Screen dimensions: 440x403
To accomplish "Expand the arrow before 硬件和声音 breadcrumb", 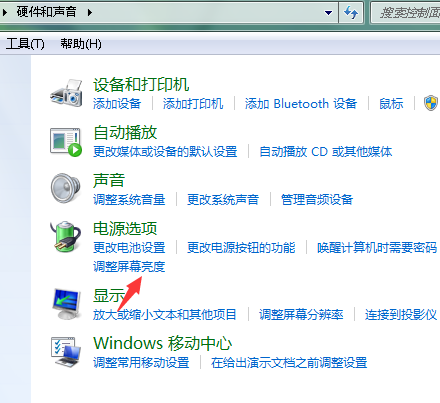I will 4,13.
